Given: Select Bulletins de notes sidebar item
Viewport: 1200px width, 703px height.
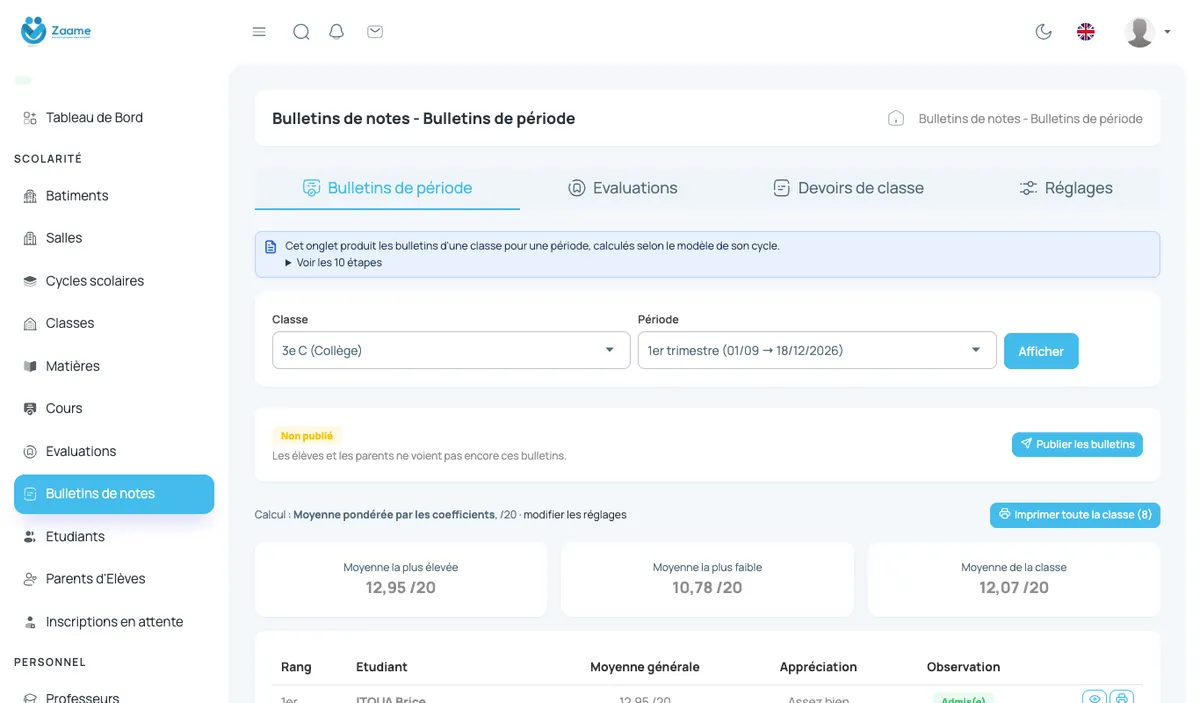Looking at the screenshot, I should click(x=114, y=494).
